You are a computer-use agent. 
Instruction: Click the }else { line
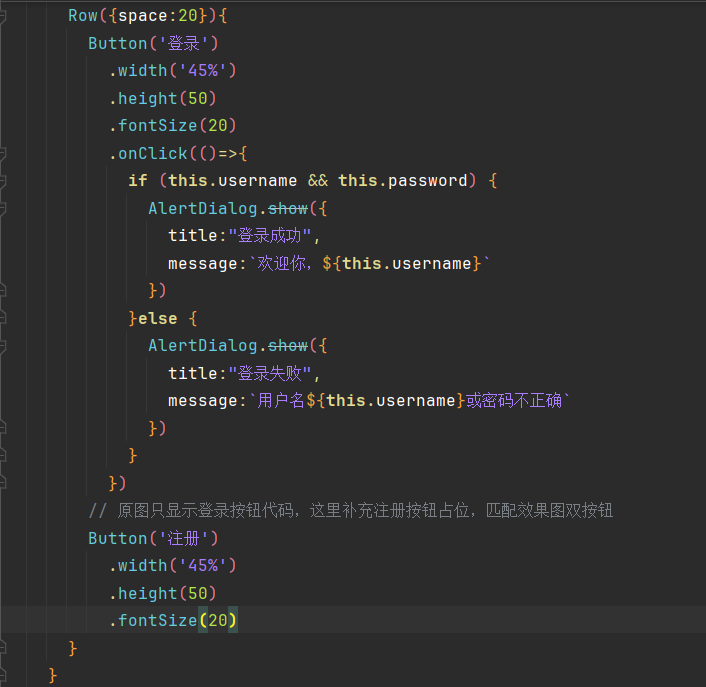point(163,318)
